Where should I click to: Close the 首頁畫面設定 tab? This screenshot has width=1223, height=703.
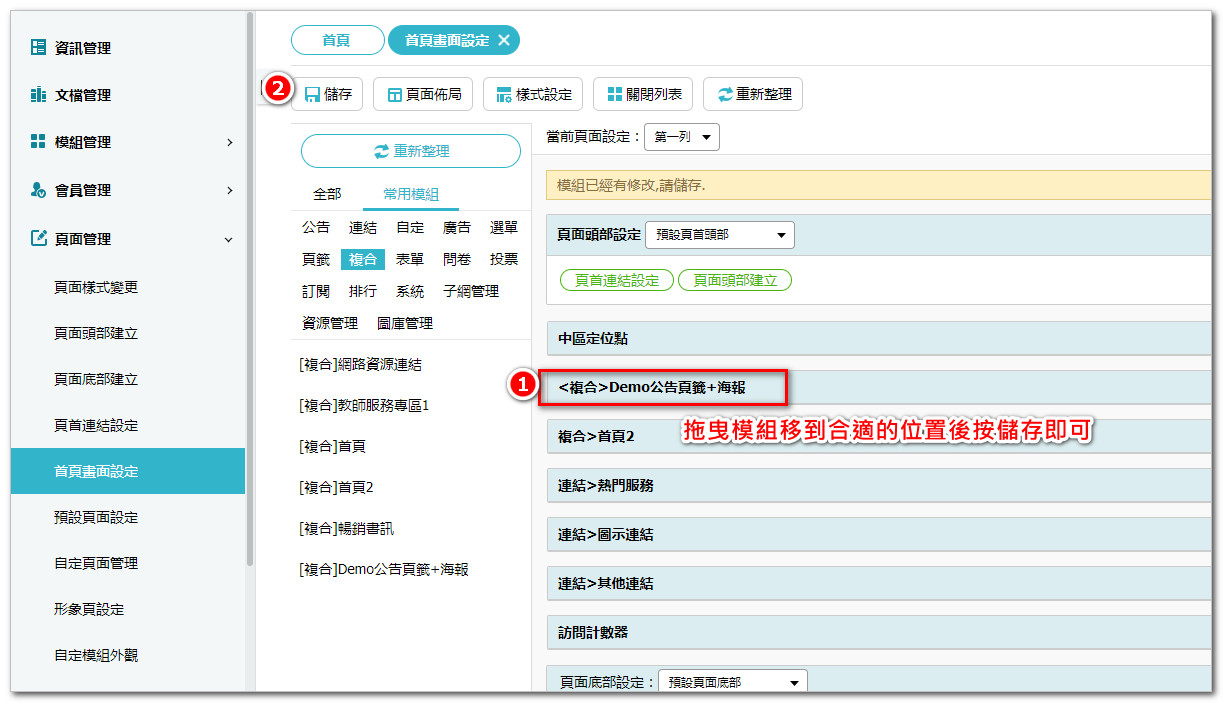coord(504,40)
